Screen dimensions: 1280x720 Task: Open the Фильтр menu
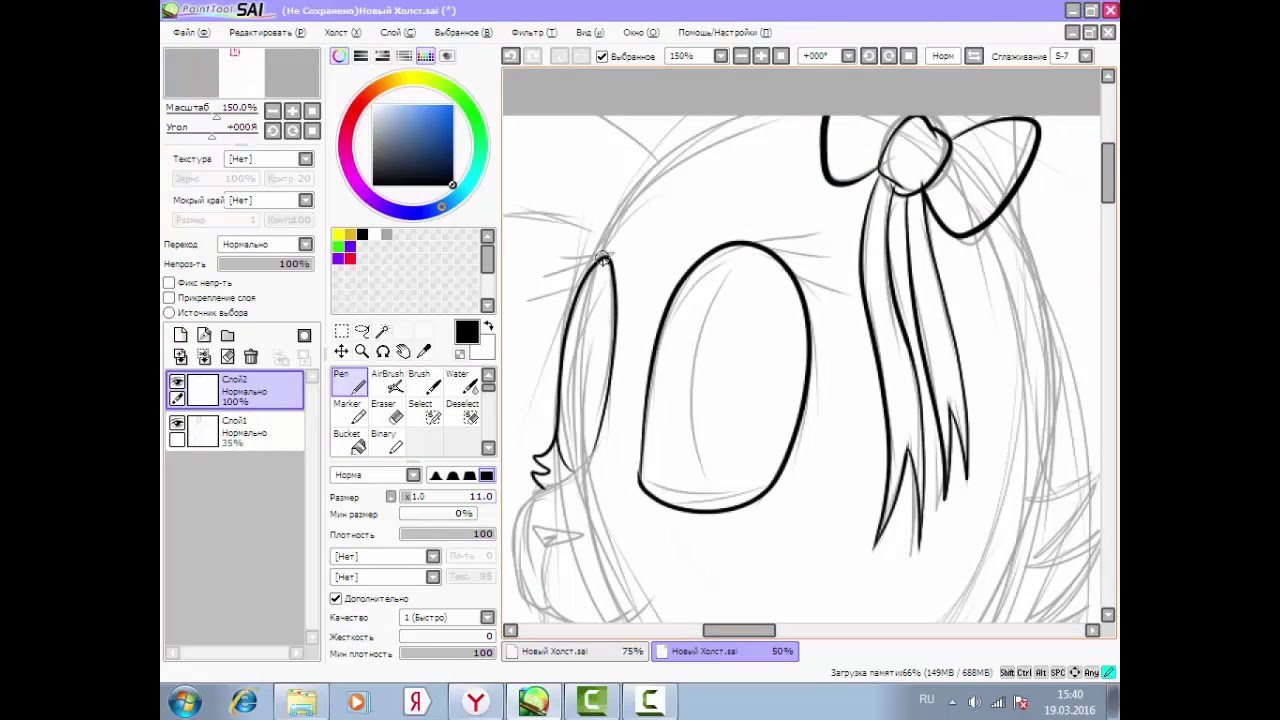click(x=536, y=33)
